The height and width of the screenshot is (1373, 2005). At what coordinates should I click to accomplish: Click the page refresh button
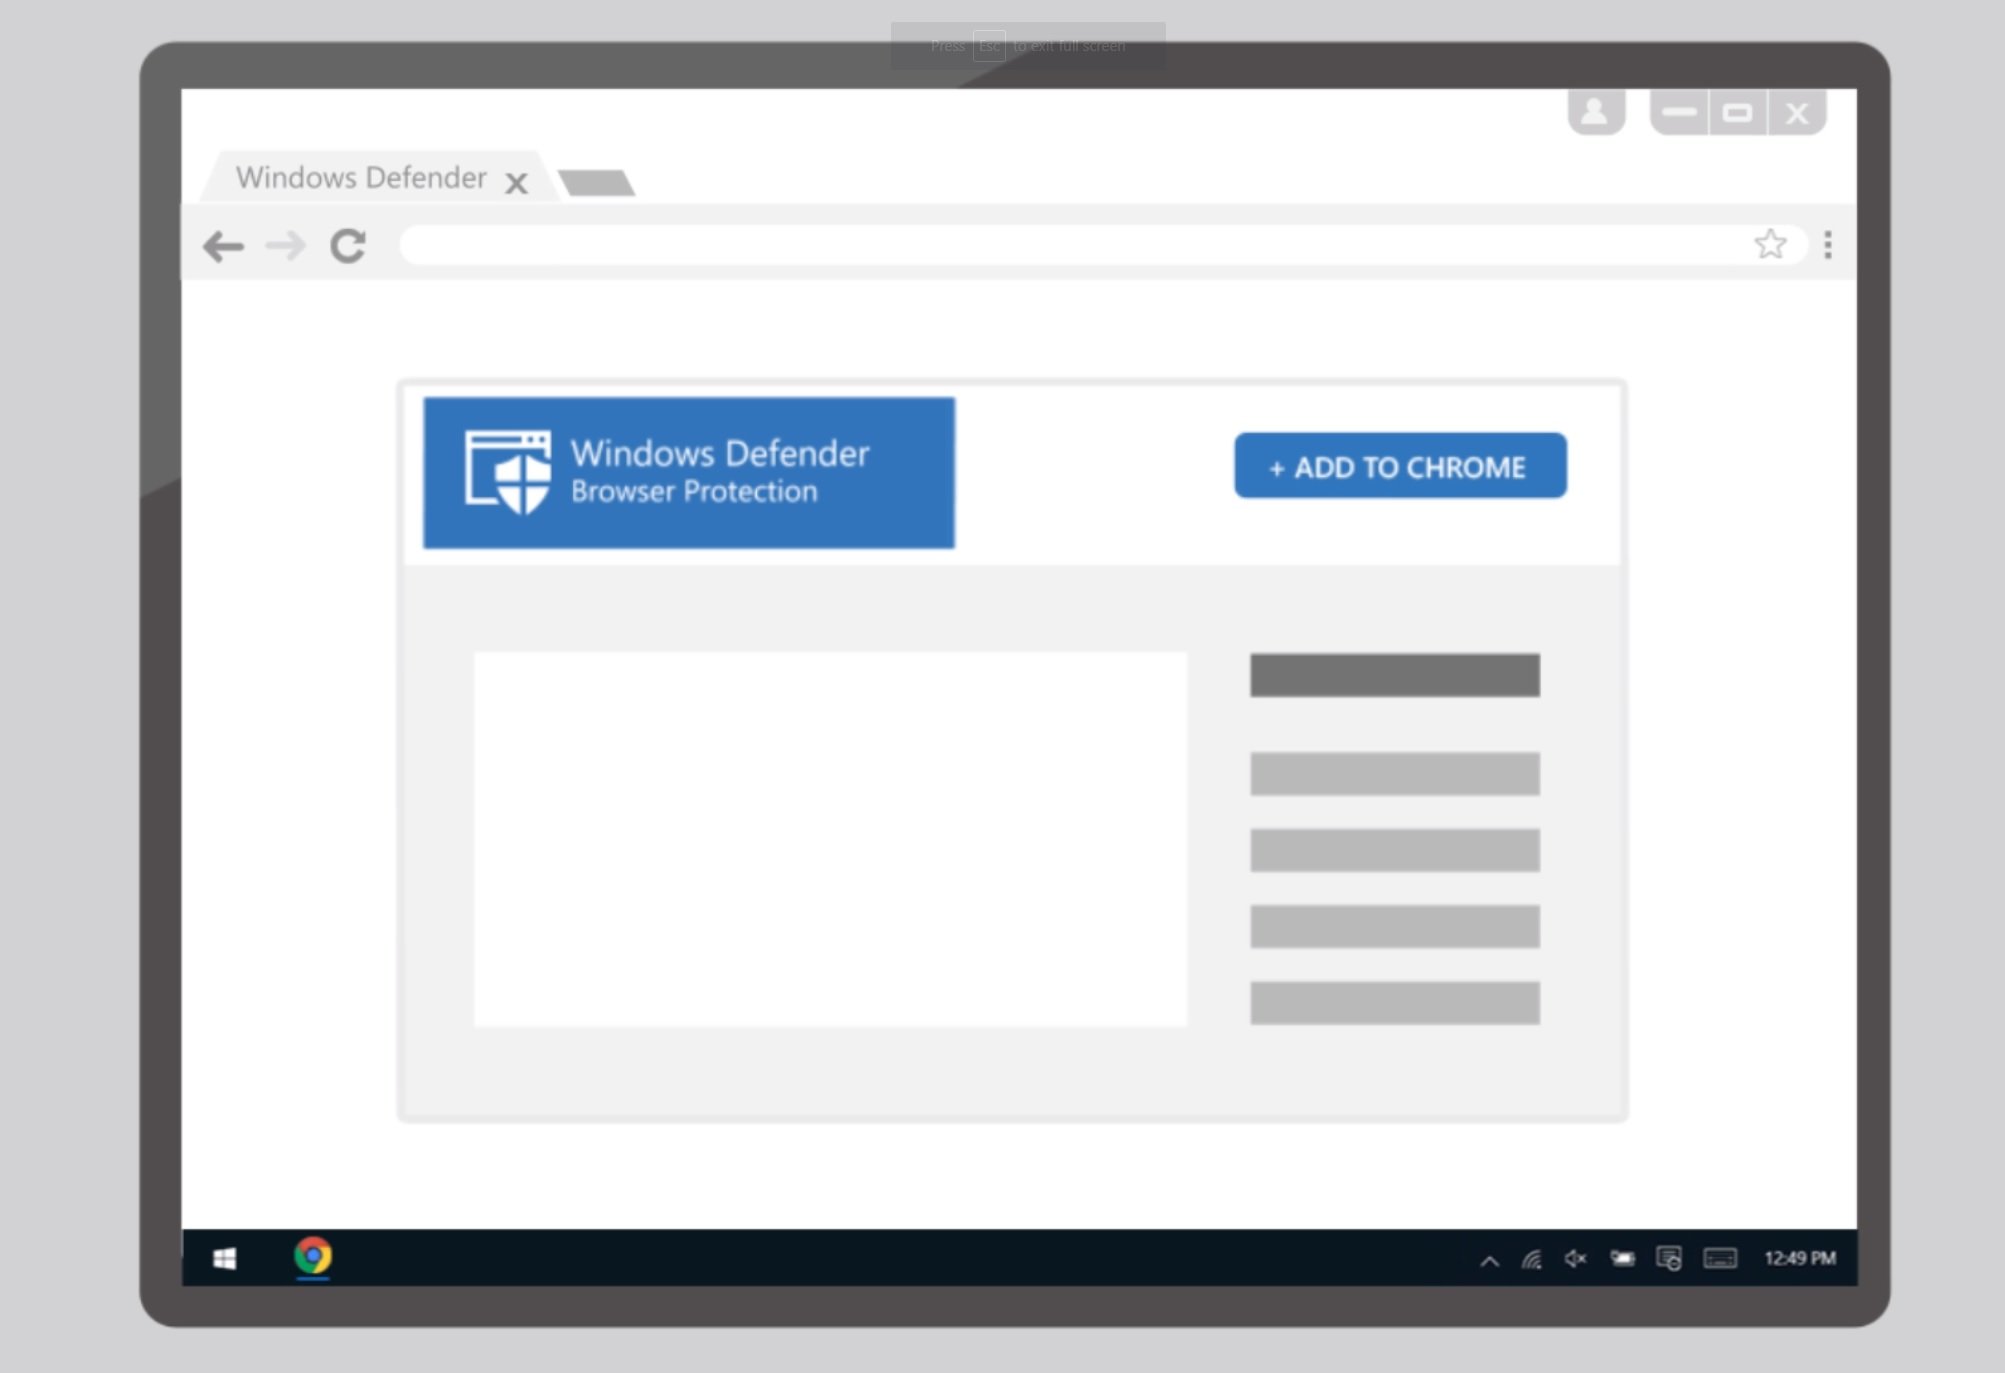(347, 245)
